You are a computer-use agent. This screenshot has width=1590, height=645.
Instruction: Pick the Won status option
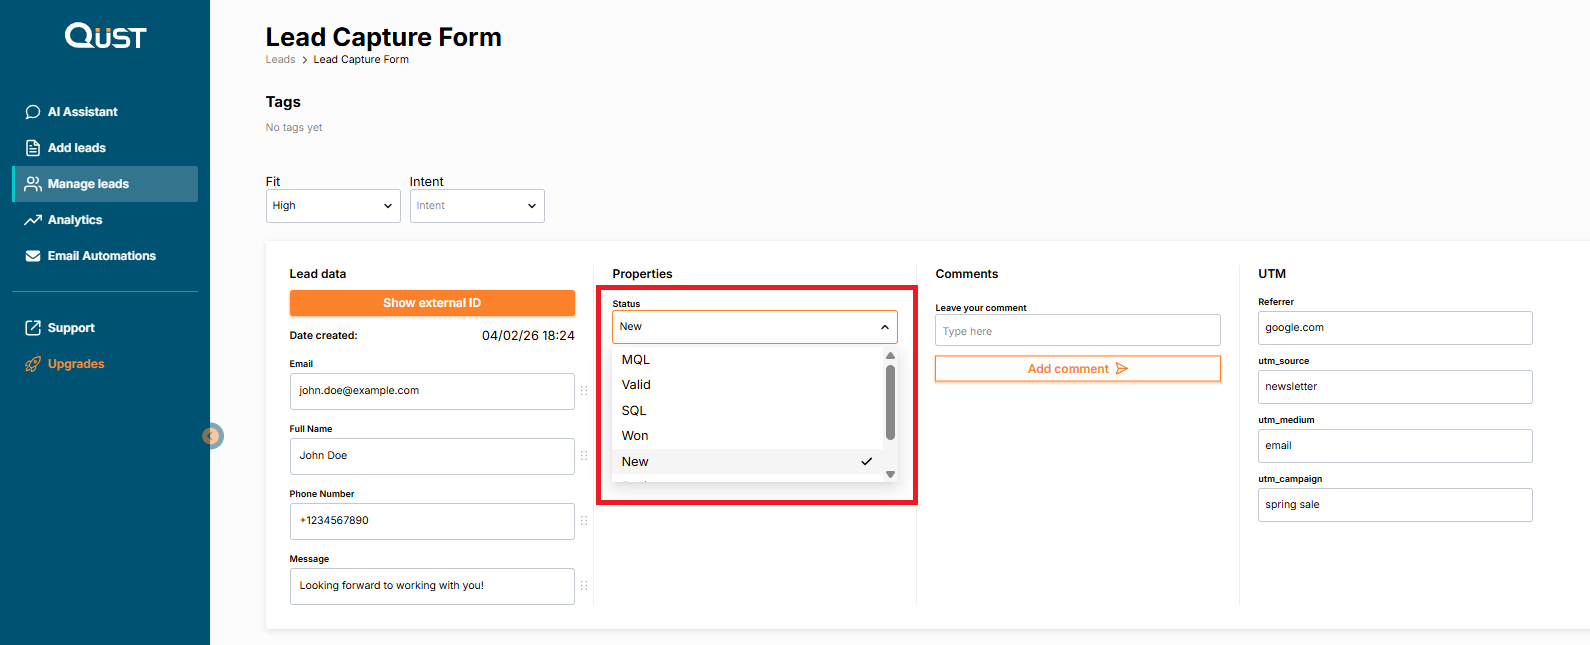click(635, 436)
